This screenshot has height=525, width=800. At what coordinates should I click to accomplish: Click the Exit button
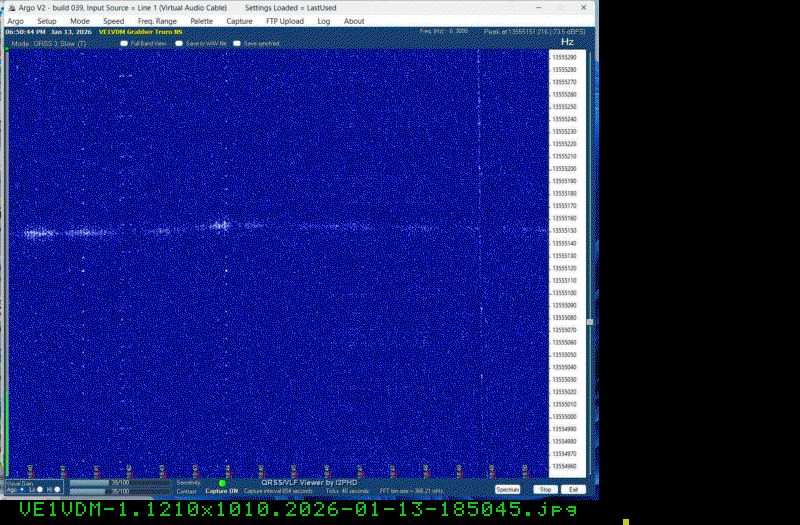tap(573, 490)
